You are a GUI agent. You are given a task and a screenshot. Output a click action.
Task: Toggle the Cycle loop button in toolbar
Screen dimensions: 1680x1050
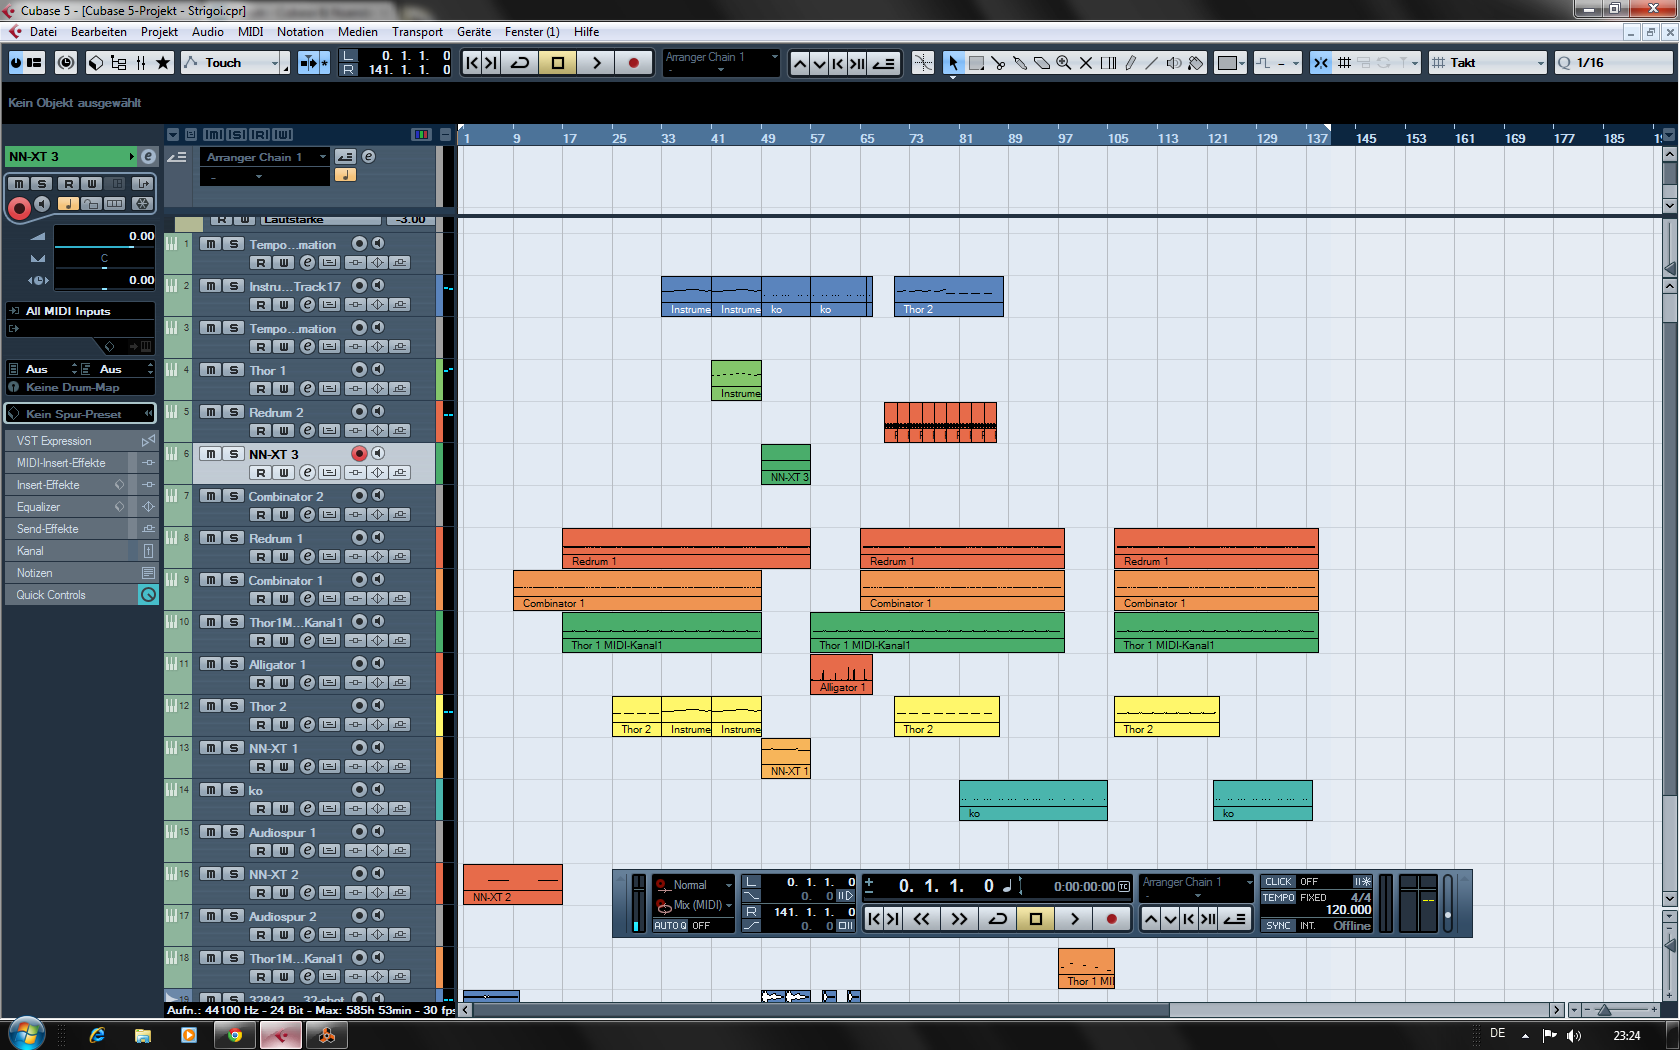pos(520,63)
